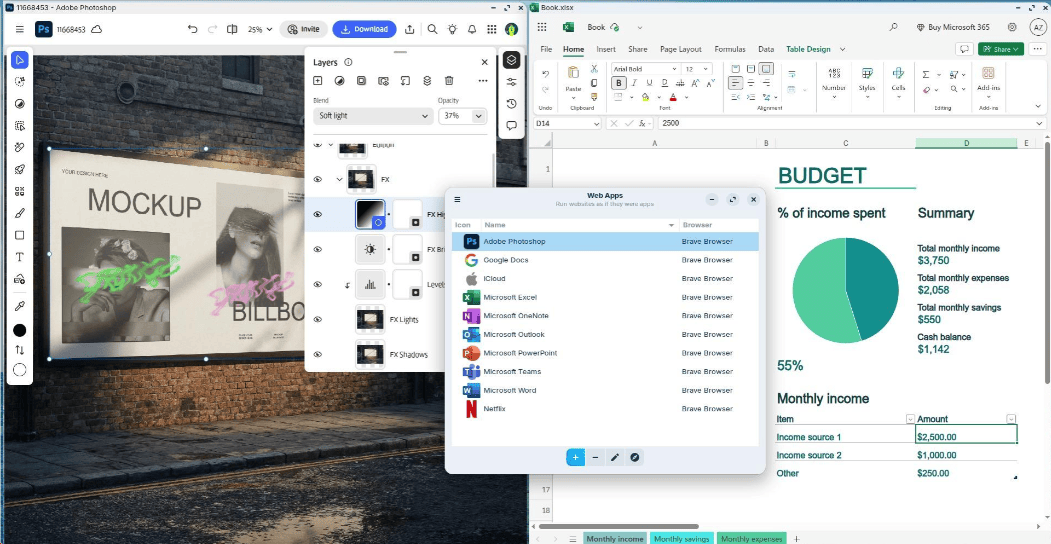
Task: Click the delete layer trash icon
Action: click(x=449, y=81)
